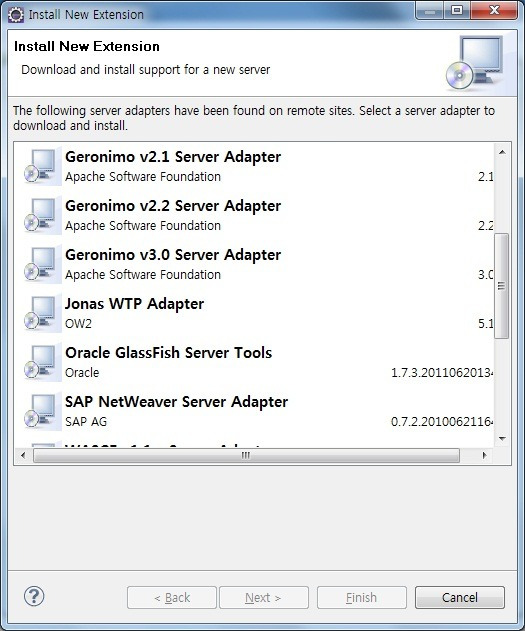Screen dimensions: 525x631
Task: Click the OW2 vendor label
Action: (78, 324)
